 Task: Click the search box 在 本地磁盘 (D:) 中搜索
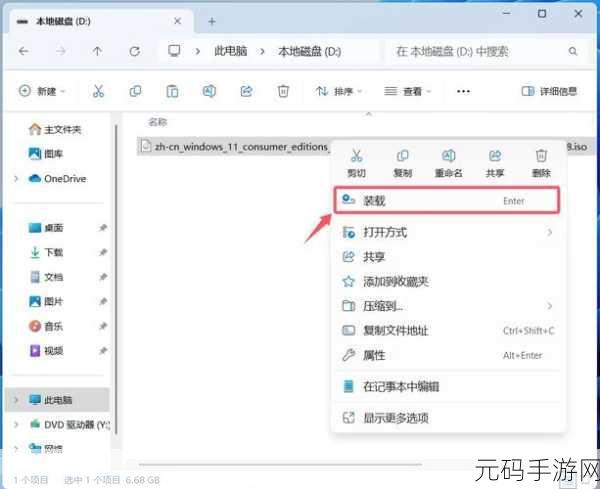click(485, 51)
